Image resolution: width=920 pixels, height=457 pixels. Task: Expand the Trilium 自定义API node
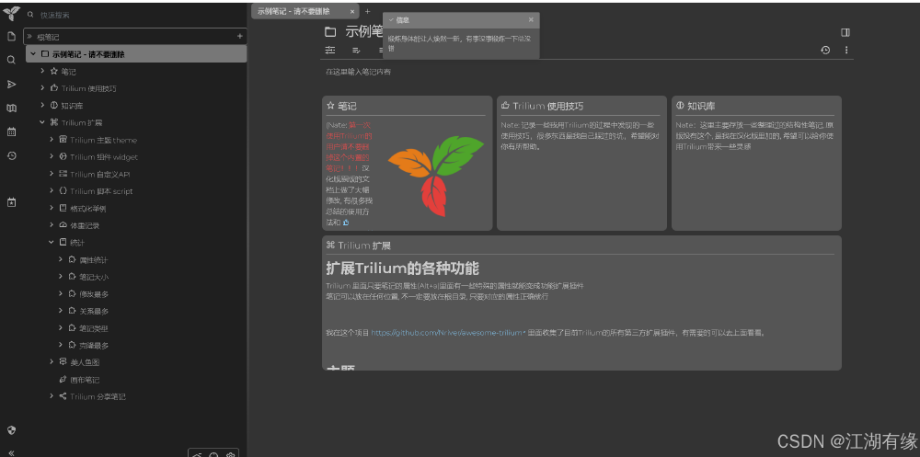[x=52, y=174]
